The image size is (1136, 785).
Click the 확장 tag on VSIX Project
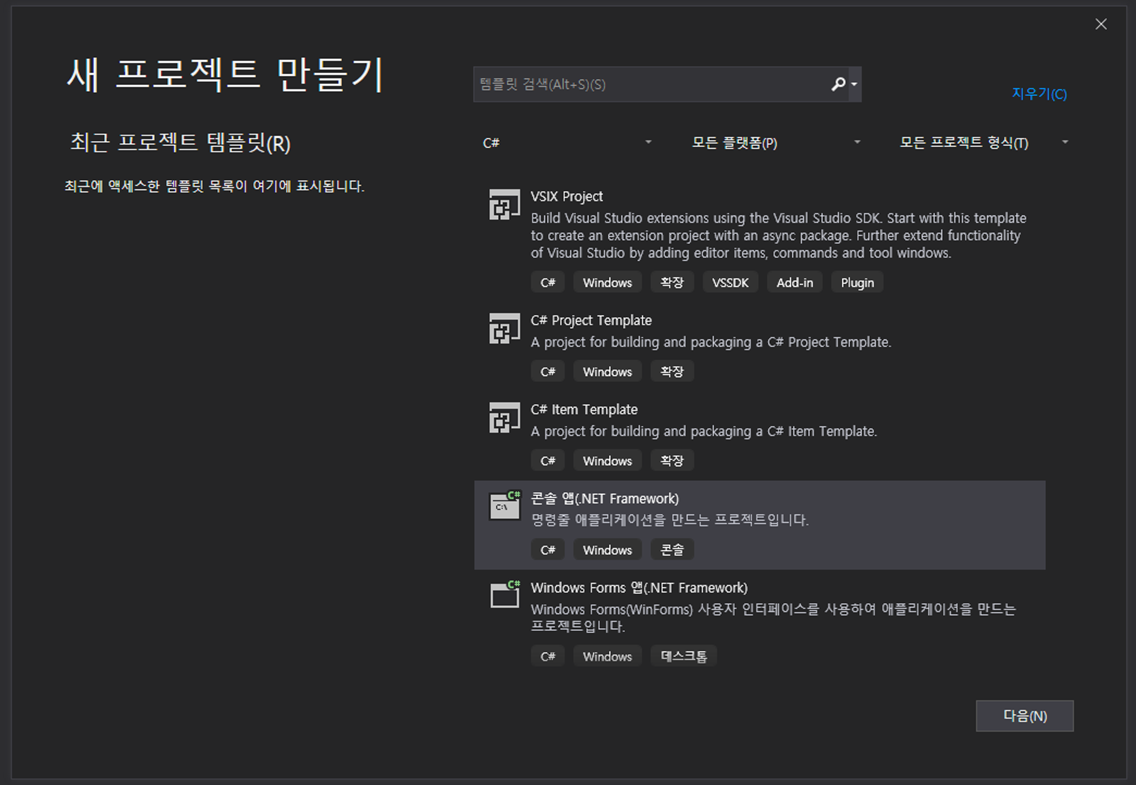[x=672, y=282]
